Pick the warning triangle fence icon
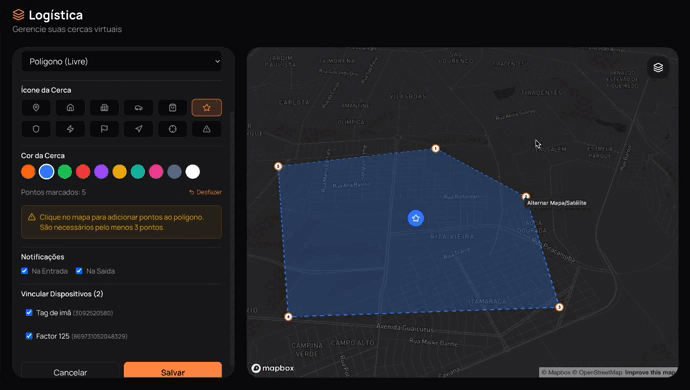The width and height of the screenshot is (690, 390). pyautogui.click(x=206, y=129)
